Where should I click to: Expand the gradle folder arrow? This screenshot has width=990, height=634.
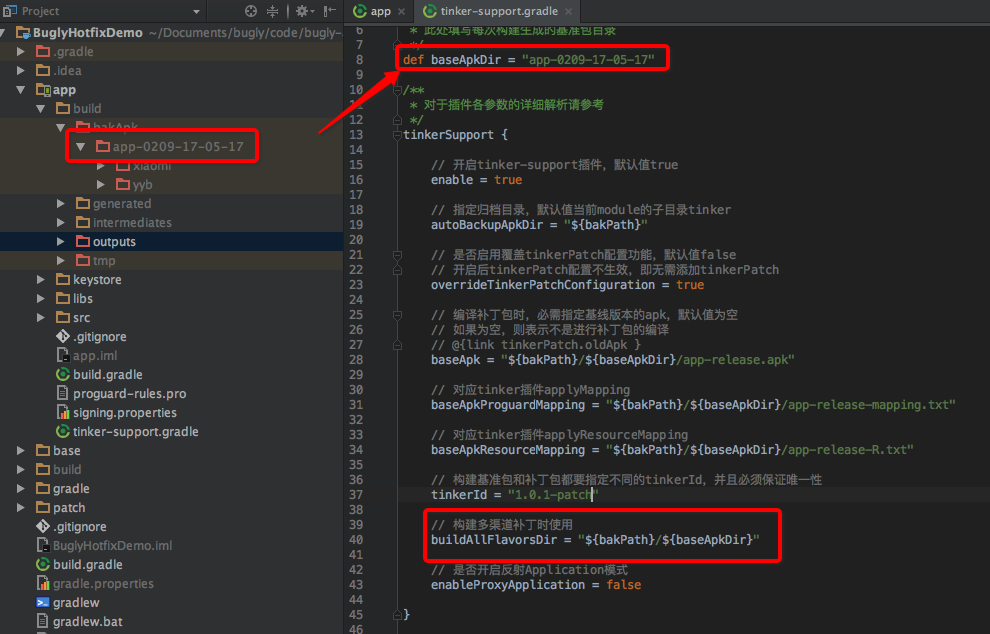click(21, 488)
